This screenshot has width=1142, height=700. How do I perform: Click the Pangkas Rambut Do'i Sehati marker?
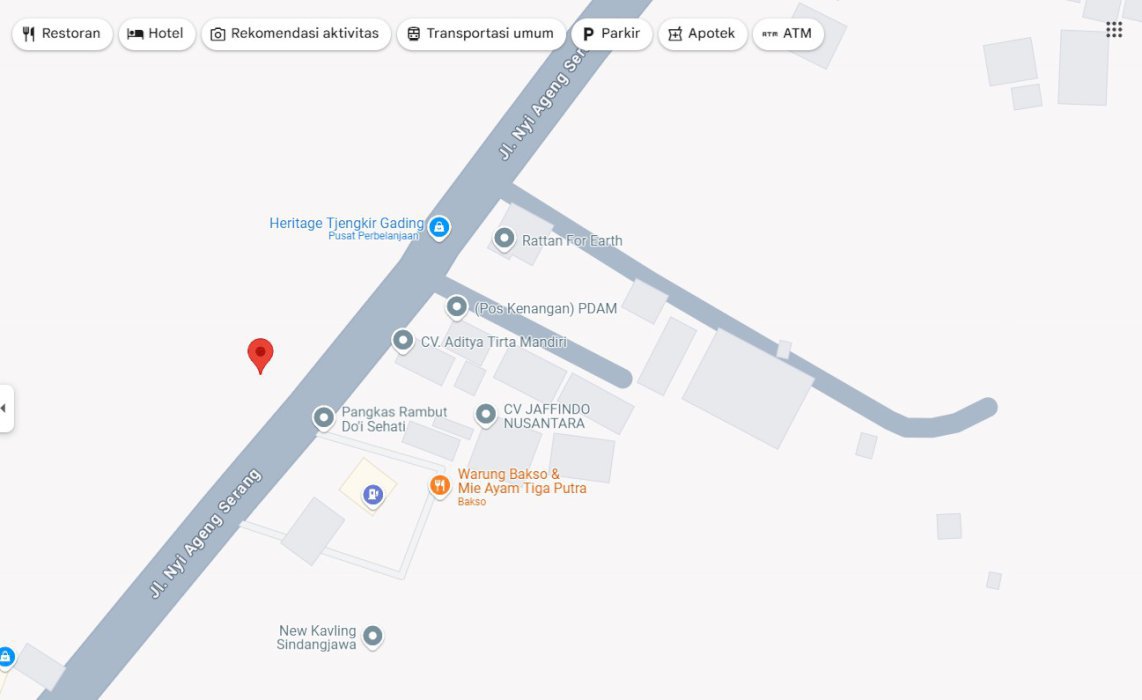pyautogui.click(x=323, y=418)
